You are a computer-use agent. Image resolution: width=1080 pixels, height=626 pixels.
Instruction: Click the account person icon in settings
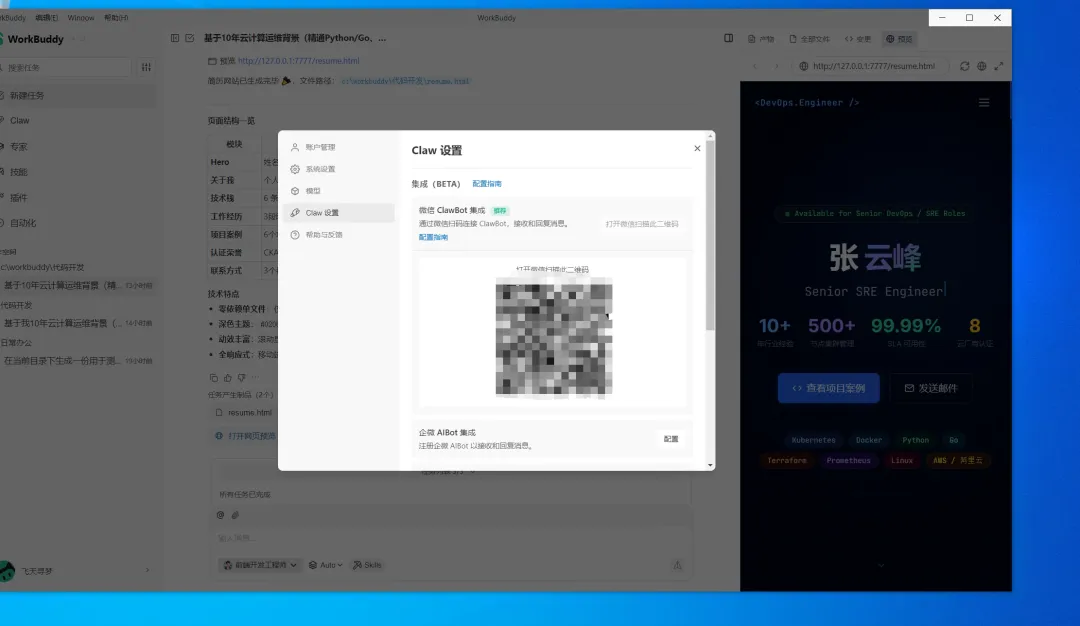[x=295, y=147]
